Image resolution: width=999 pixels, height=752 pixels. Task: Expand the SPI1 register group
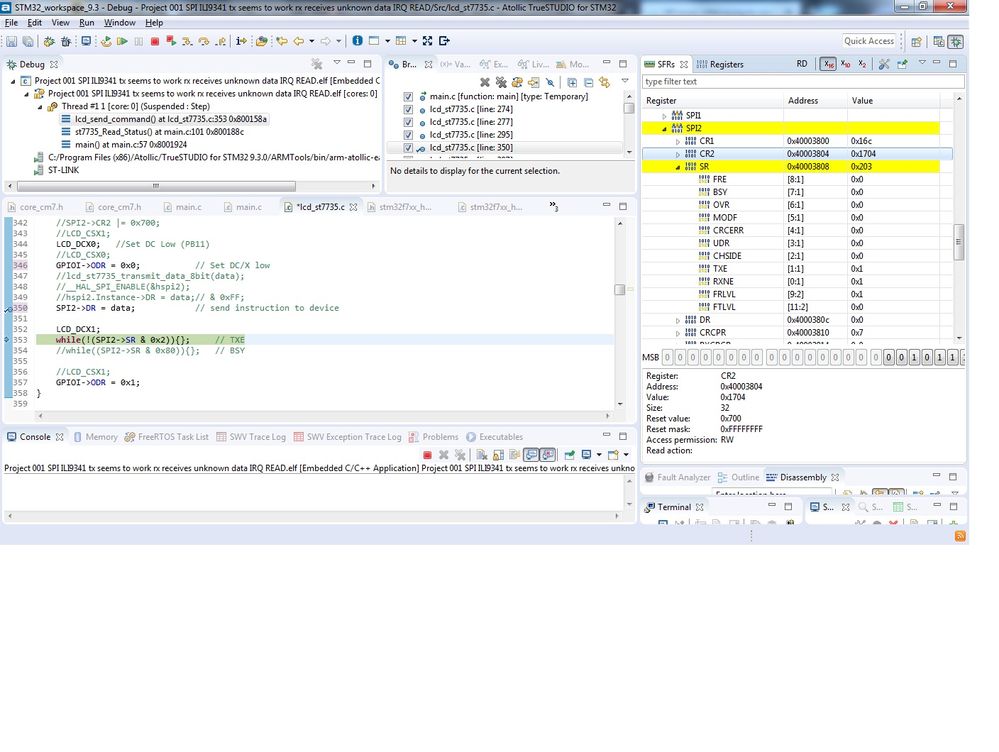pyautogui.click(x=664, y=116)
